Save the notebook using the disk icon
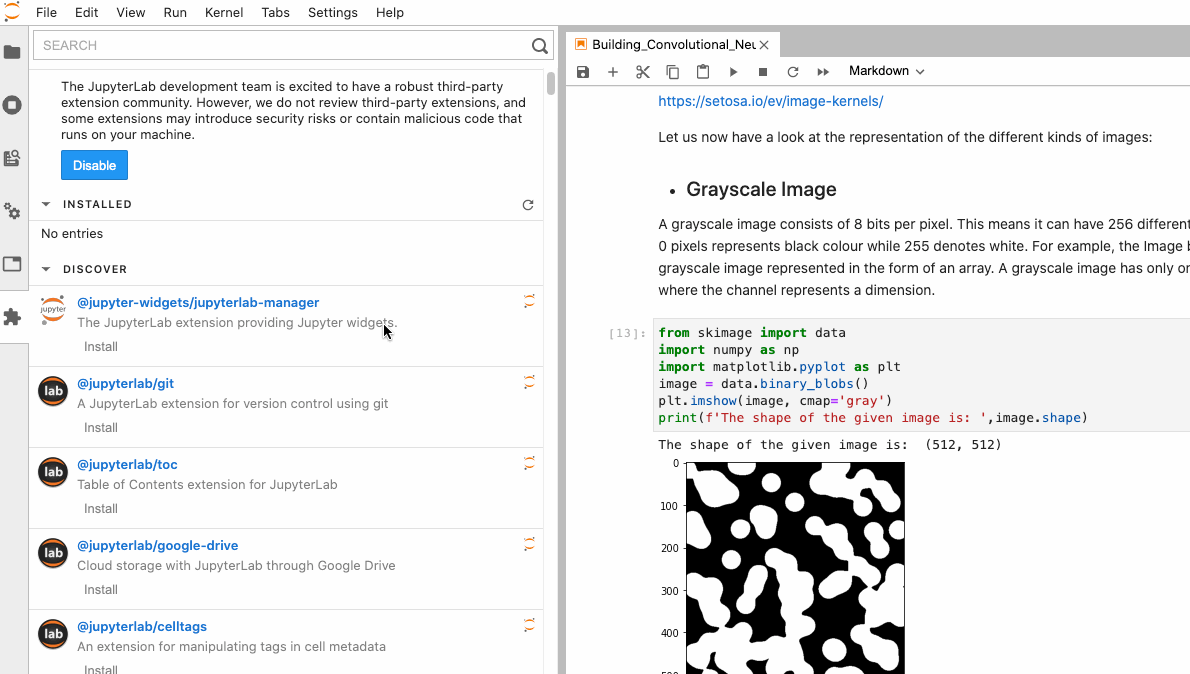 pyautogui.click(x=583, y=71)
